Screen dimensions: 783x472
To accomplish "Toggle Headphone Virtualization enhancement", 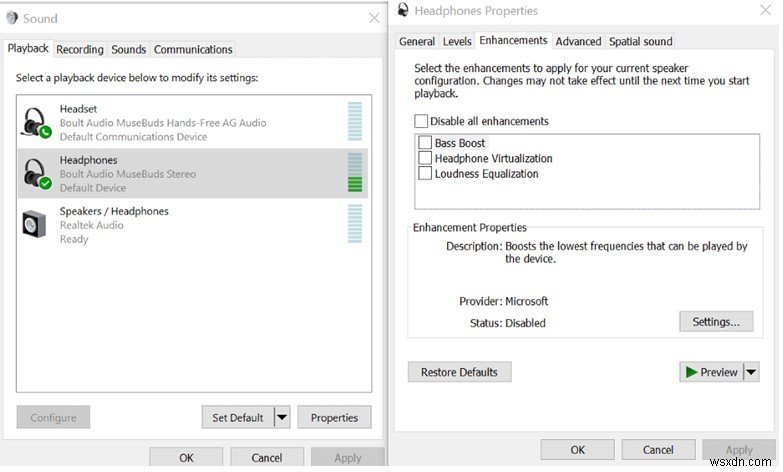I will [426, 158].
